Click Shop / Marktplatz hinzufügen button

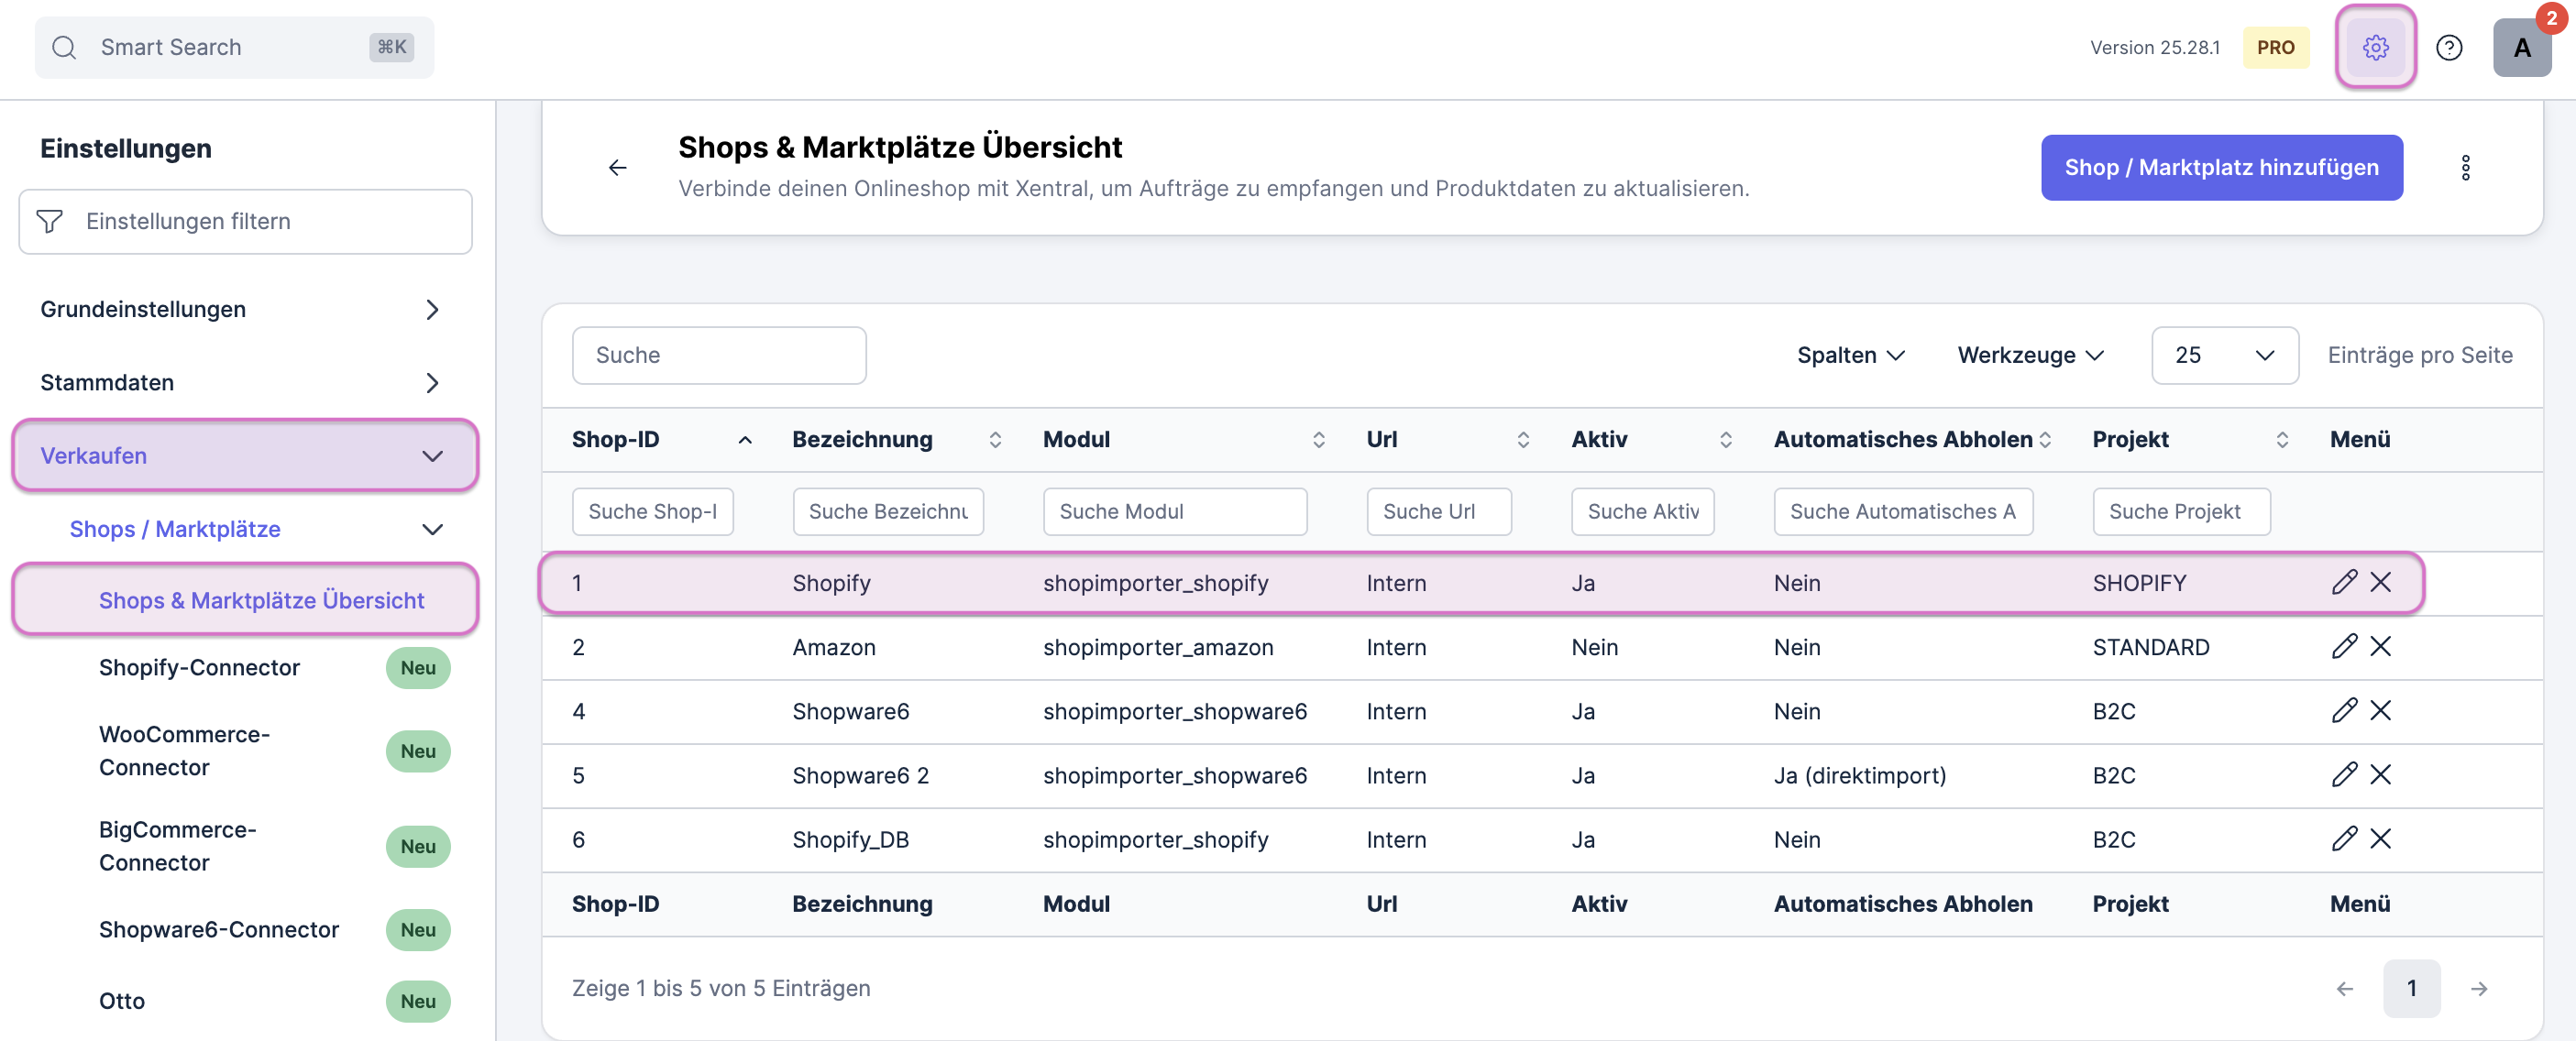tap(2221, 167)
